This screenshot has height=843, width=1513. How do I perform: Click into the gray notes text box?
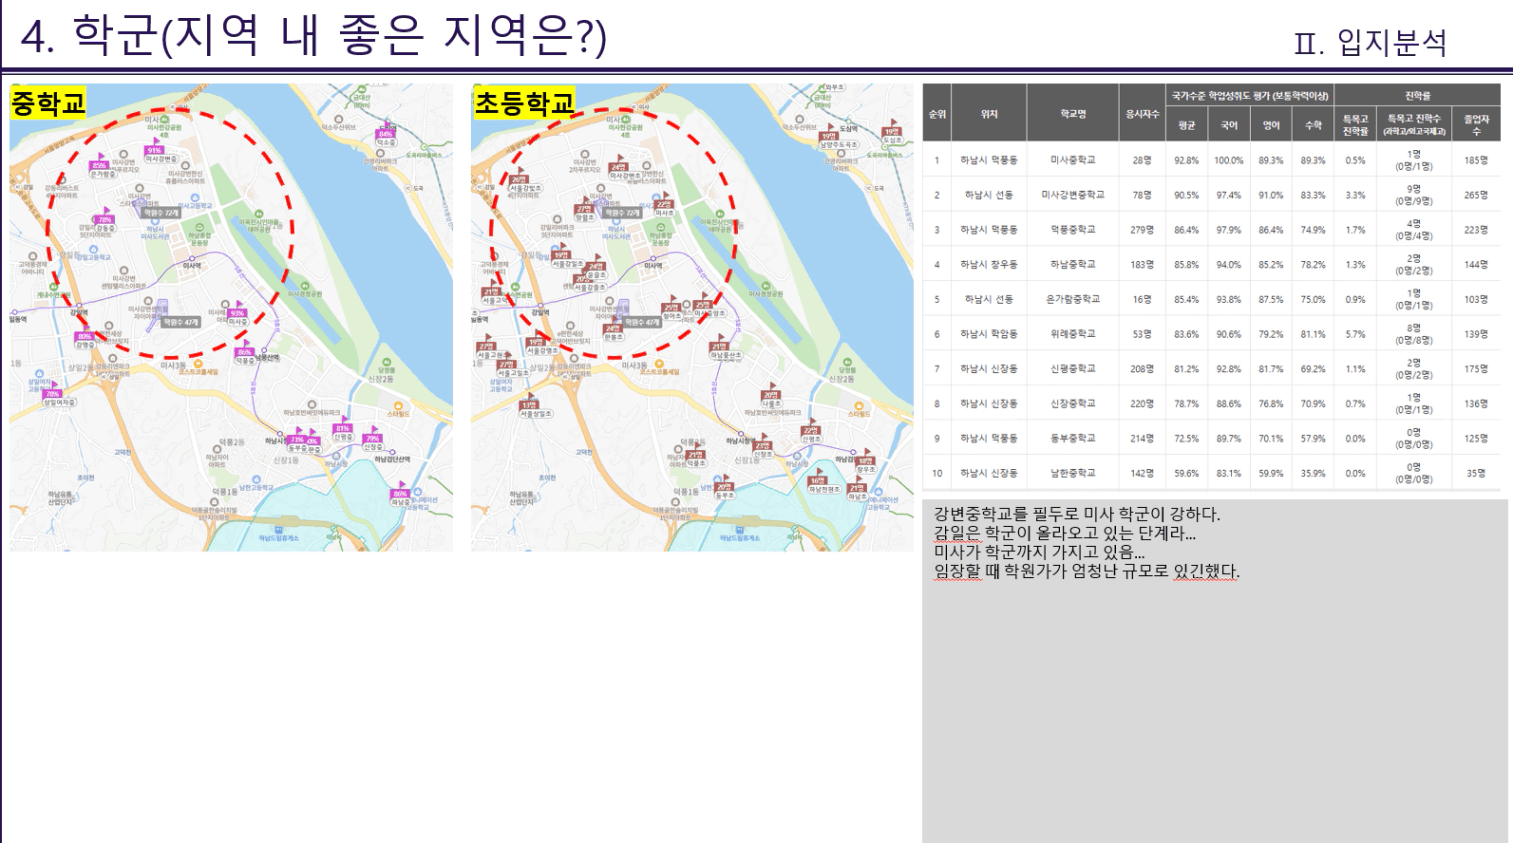coord(1214,700)
